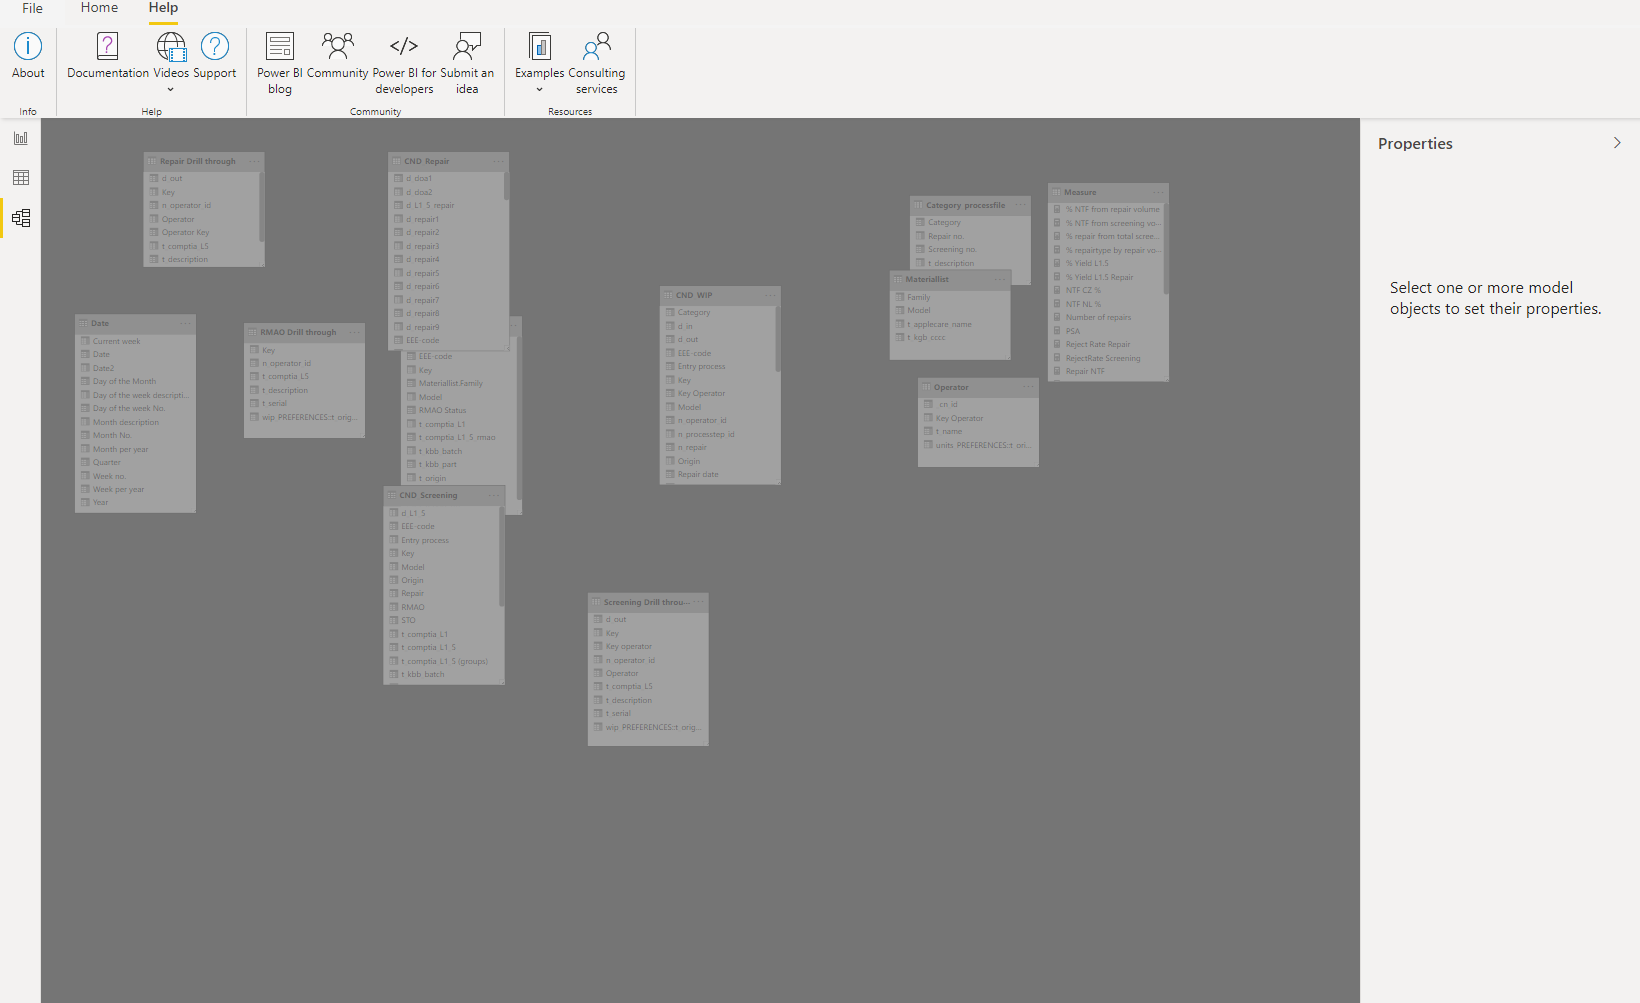The width and height of the screenshot is (1640, 1003).
Task: Open the Community forum icon
Action: pos(338,46)
